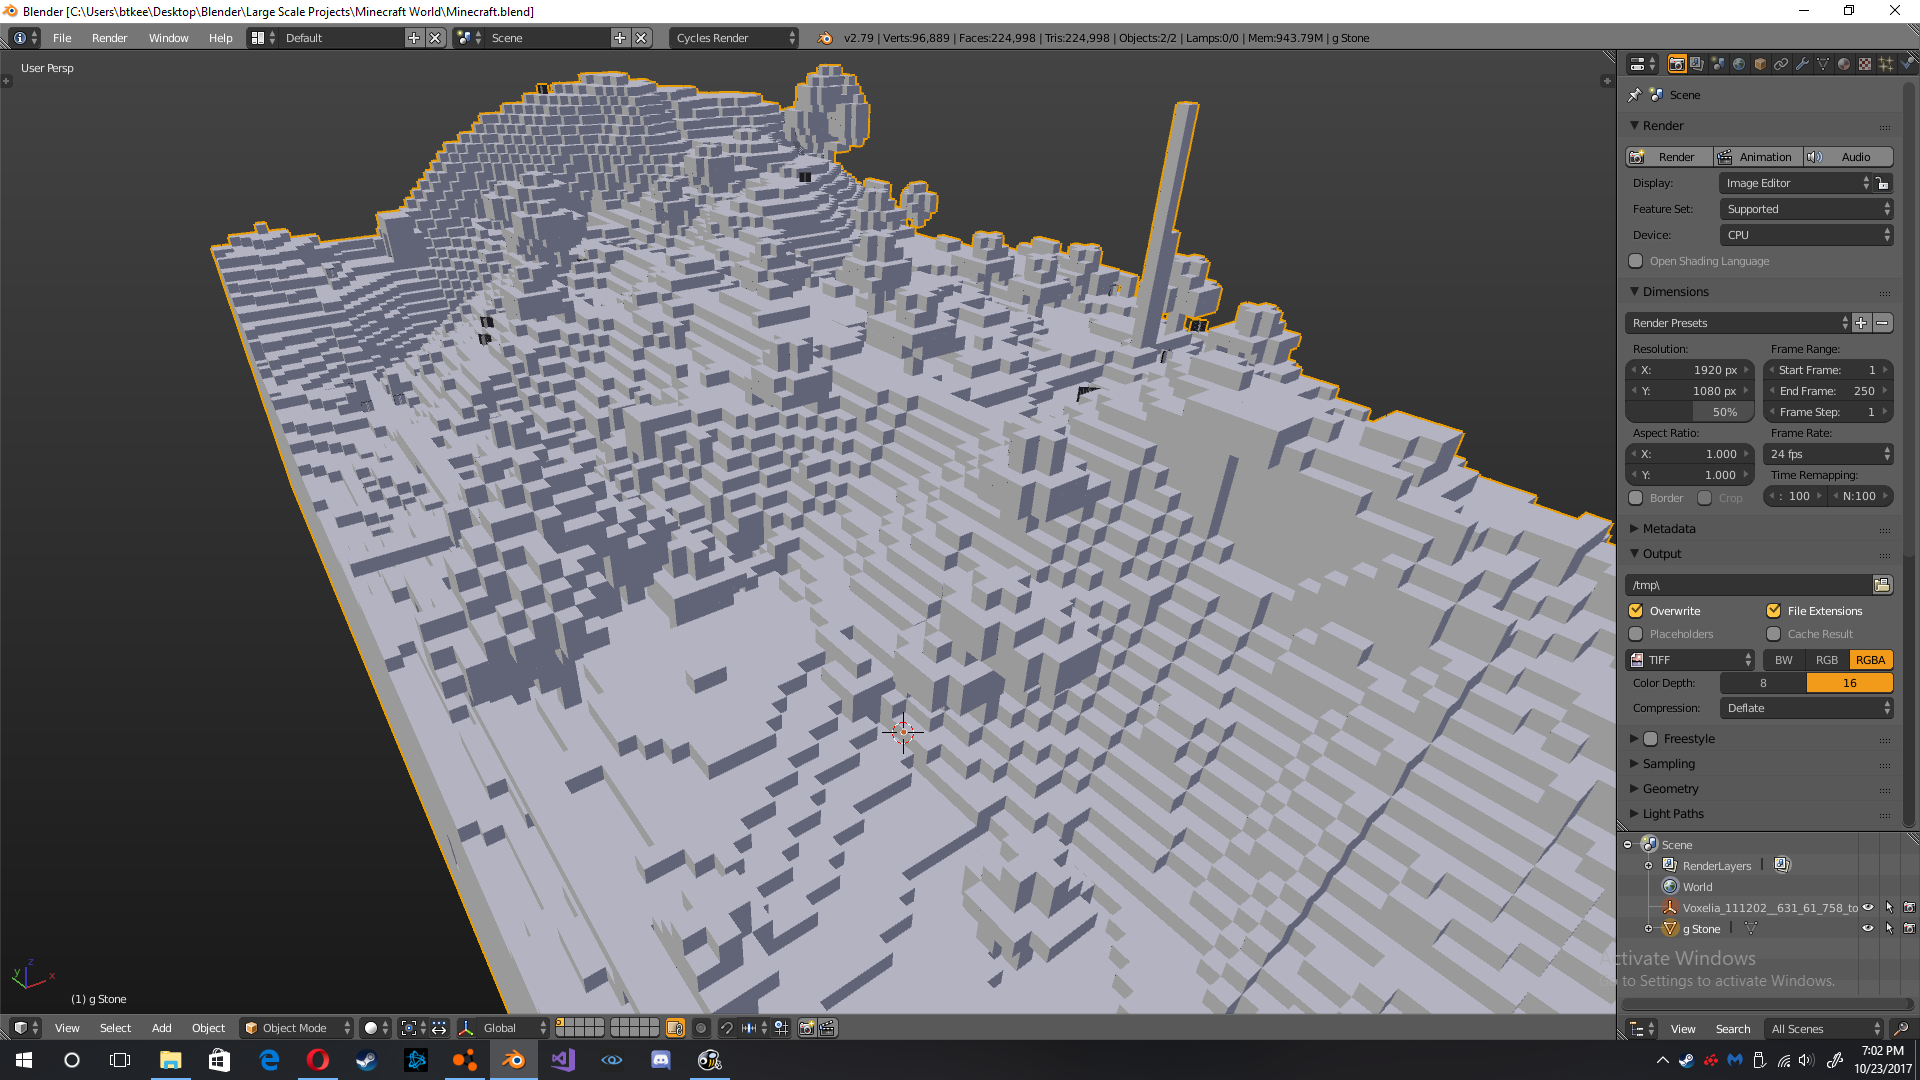This screenshot has height=1080, width=1920.
Task: Open the Mesh Data properties tab (triangle icon)
Action: pyautogui.click(x=1823, y=64)
